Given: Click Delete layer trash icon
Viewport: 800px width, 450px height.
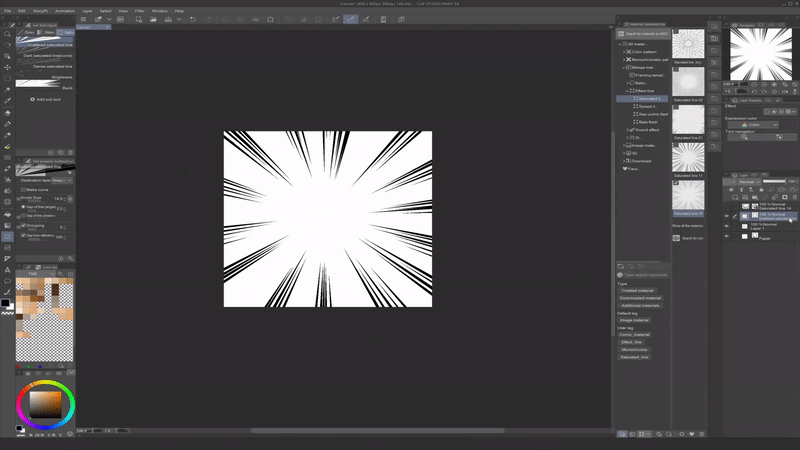Looking at the screenshot, I should point(794,197).
